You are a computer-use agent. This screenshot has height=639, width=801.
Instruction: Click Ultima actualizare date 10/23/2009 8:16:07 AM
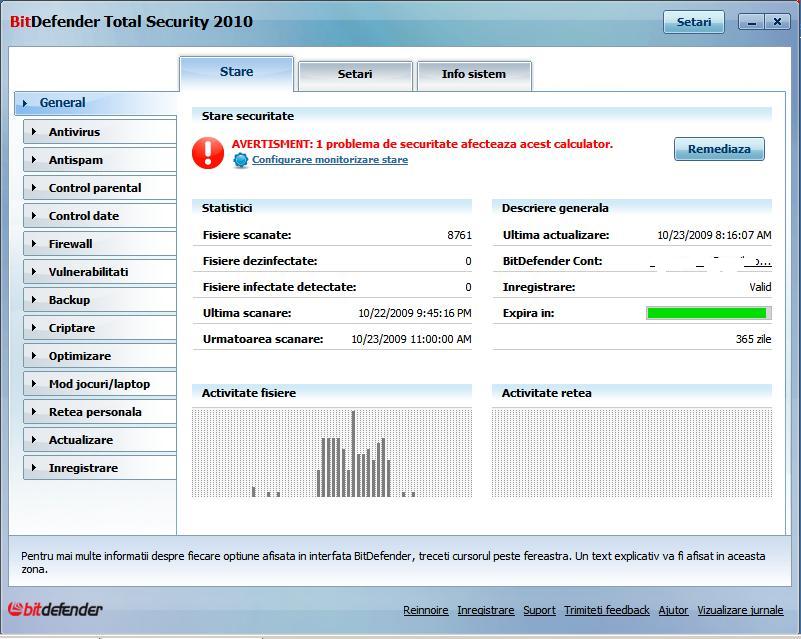point(714,235)
